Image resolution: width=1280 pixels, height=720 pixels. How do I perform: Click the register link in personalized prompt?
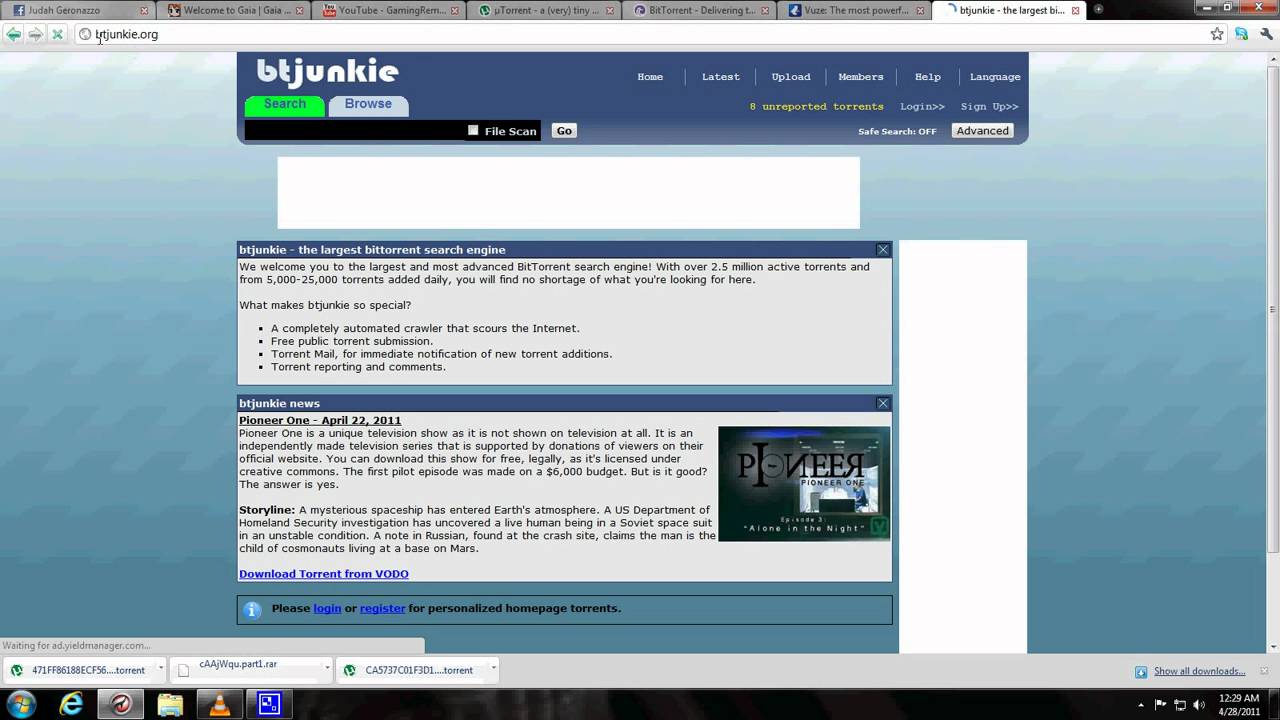(383, 608)
